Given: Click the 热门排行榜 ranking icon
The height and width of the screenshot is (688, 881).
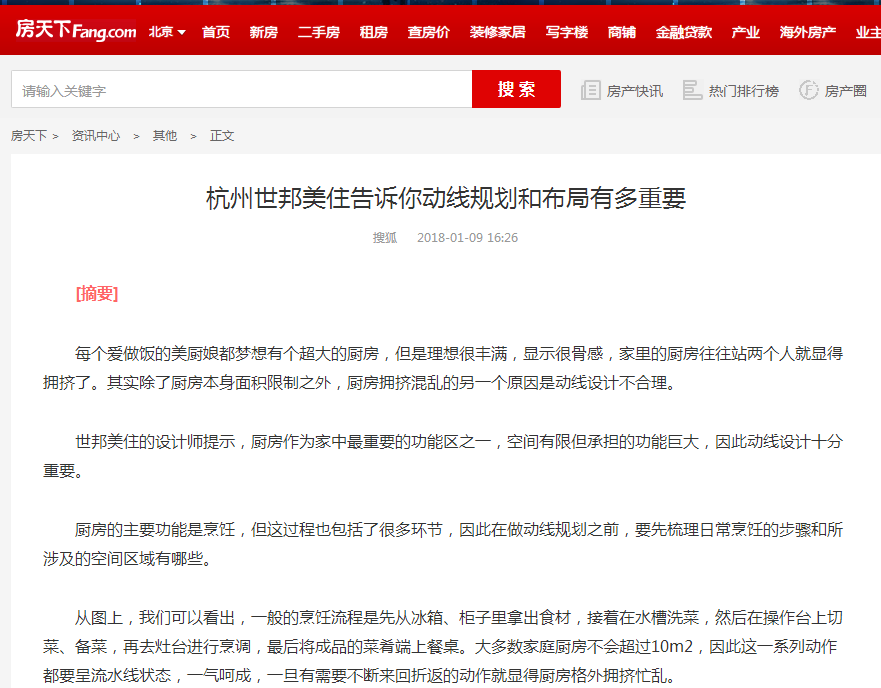Looking at the screenshot, I should (x=692, y=90).
